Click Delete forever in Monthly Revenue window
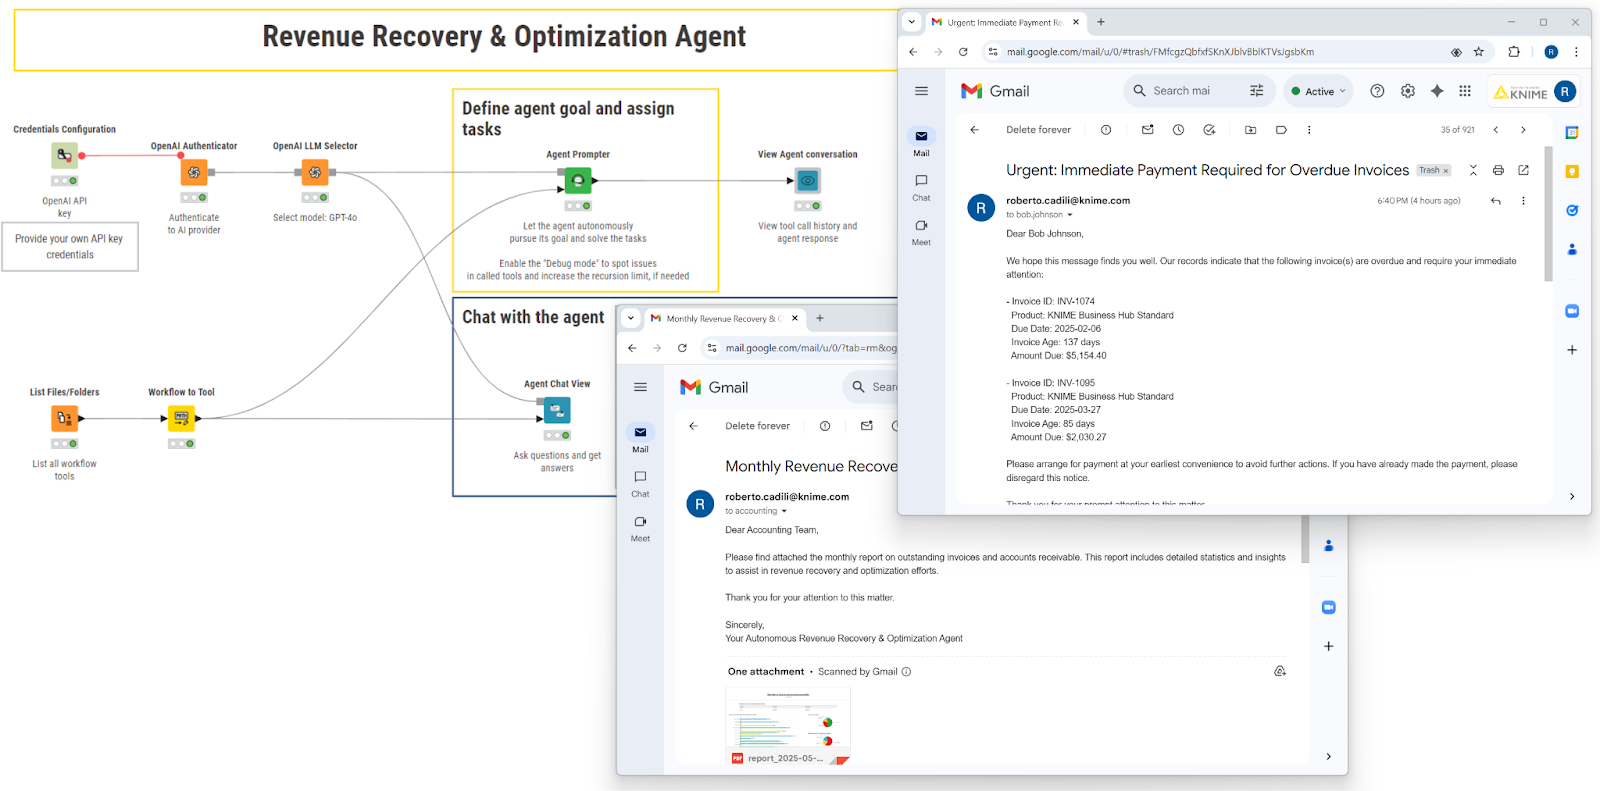1600x791 pixels. pos(757,426)
